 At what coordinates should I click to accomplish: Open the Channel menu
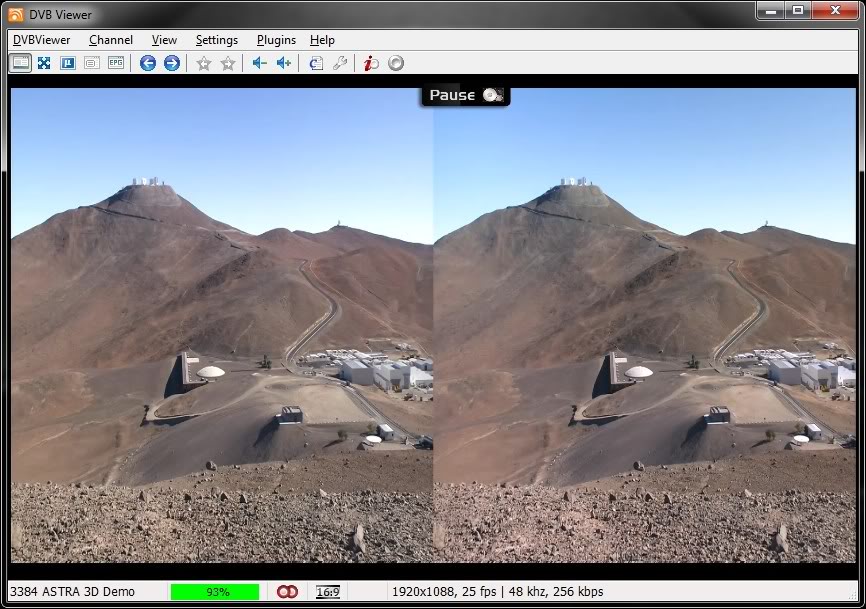(x=111, y=40)
